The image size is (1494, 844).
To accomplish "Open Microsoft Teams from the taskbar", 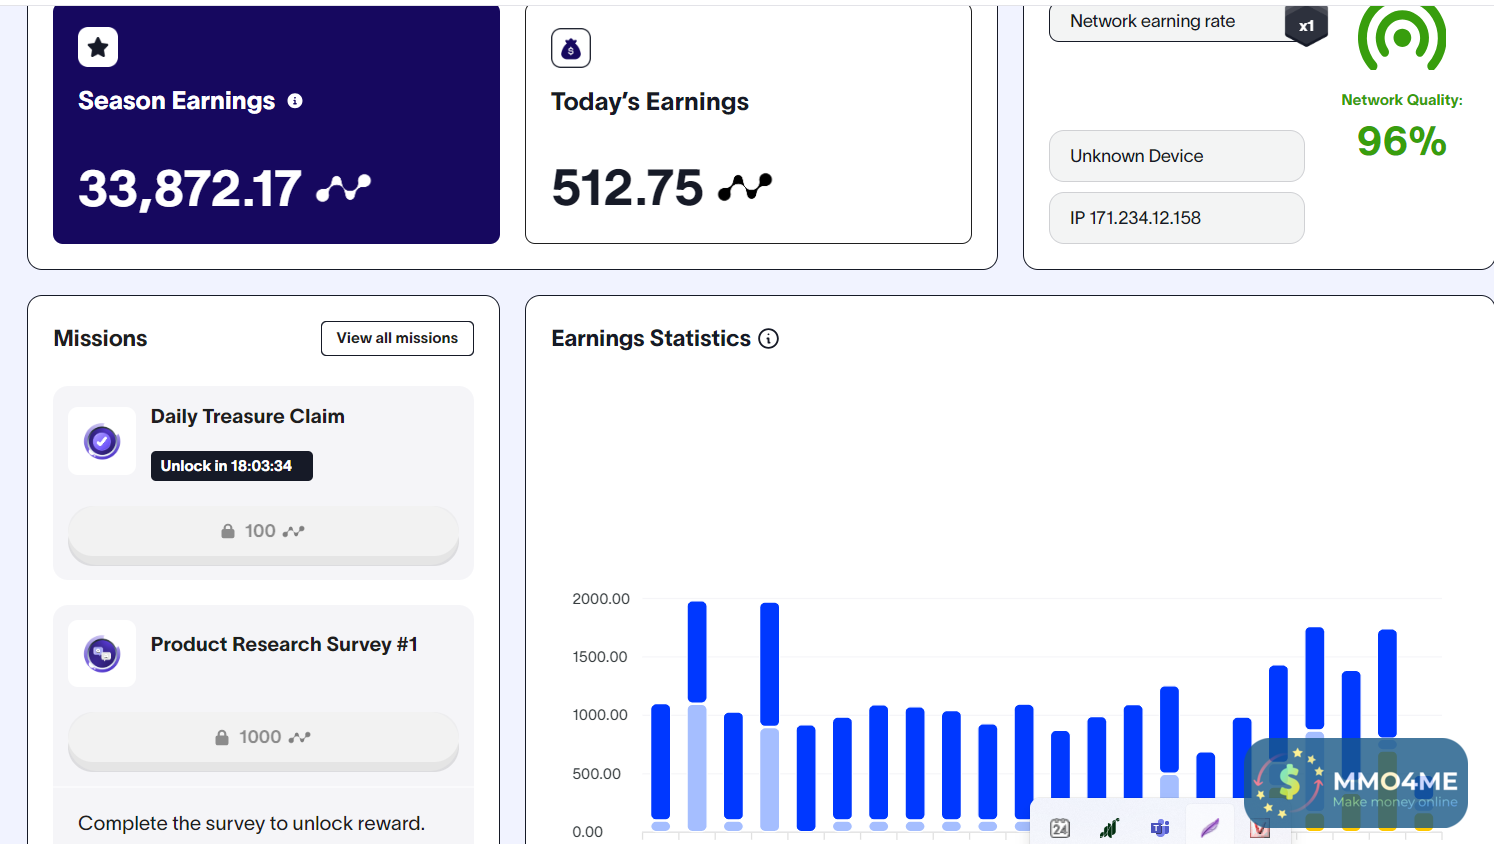I will (1160, 828).
